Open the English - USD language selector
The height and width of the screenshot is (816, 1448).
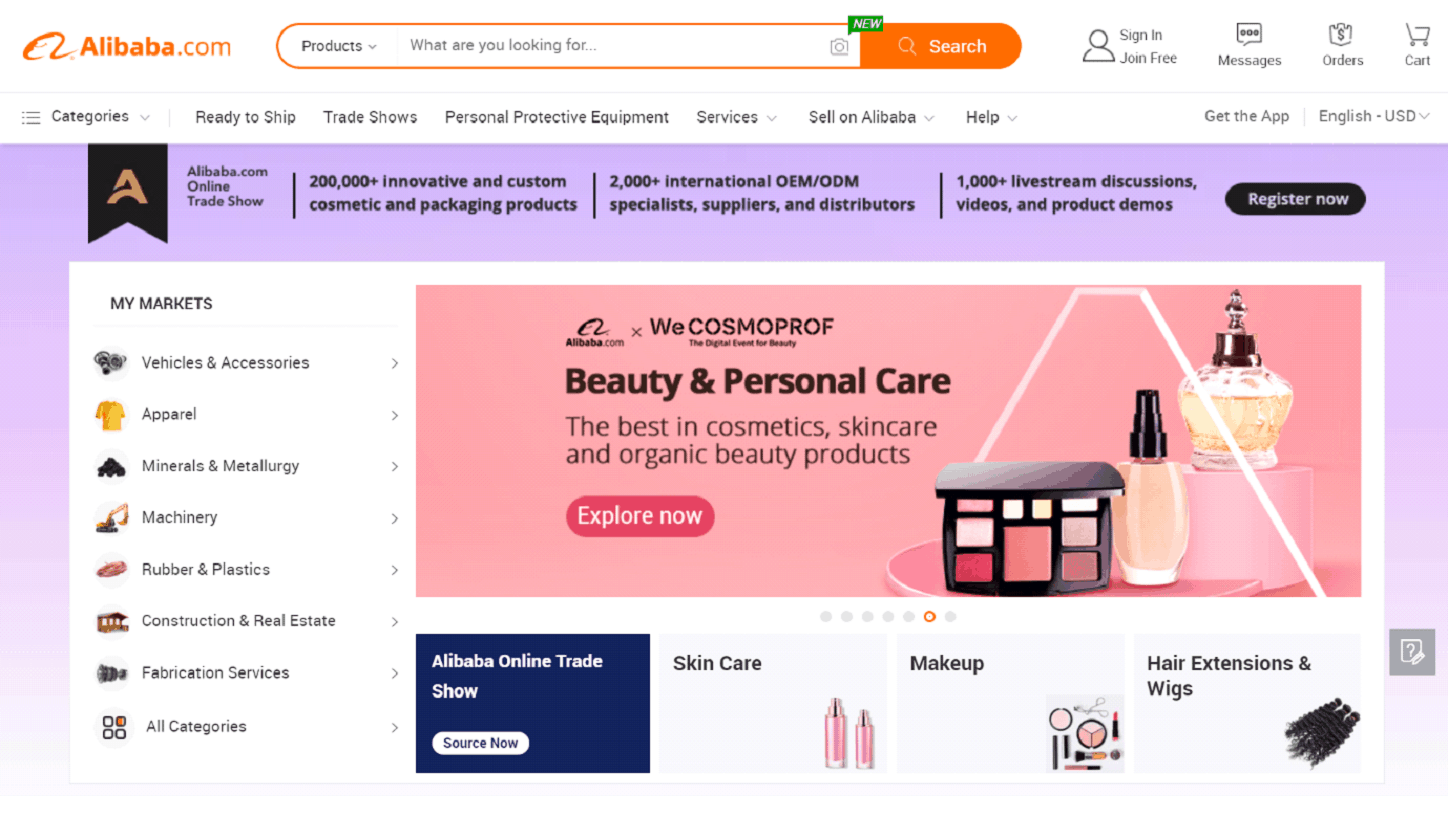1374,116
